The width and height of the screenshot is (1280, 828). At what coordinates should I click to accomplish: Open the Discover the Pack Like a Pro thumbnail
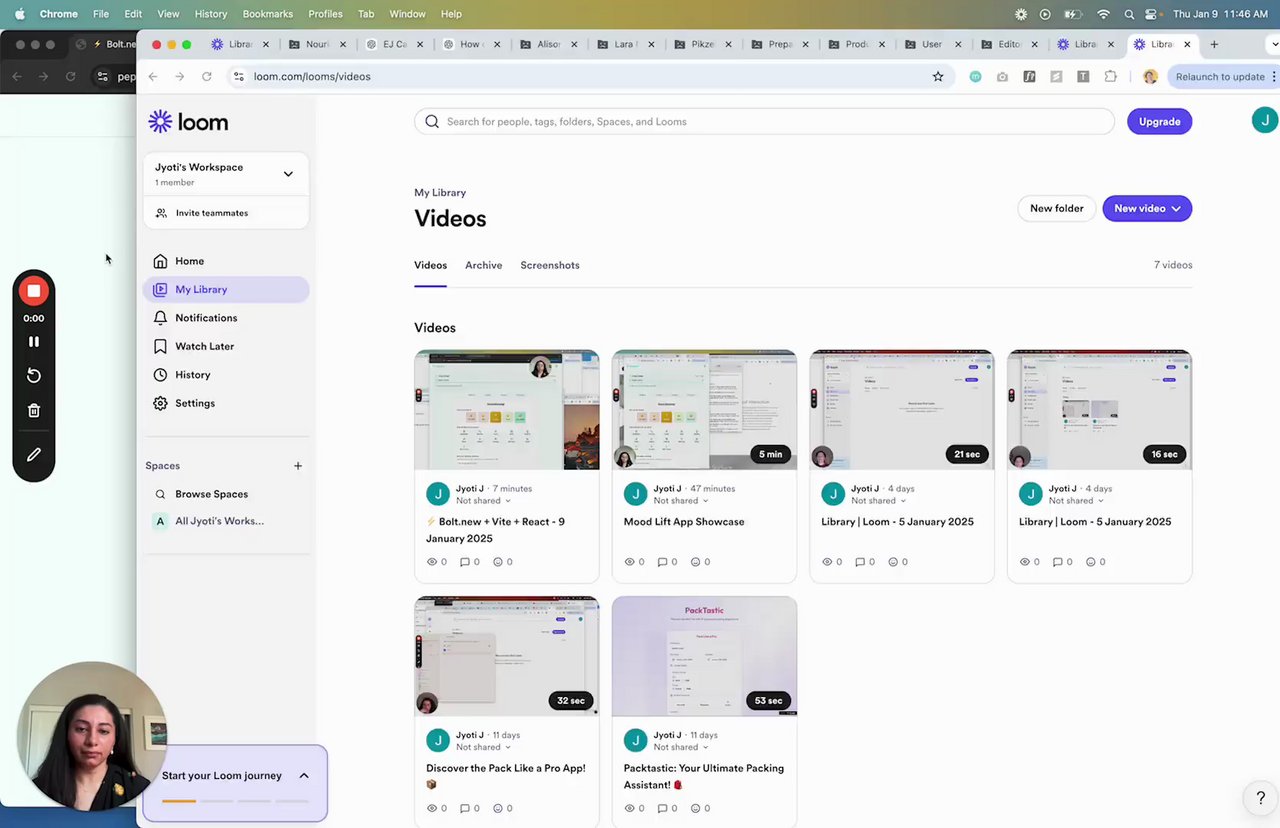[x=507, y=656]
